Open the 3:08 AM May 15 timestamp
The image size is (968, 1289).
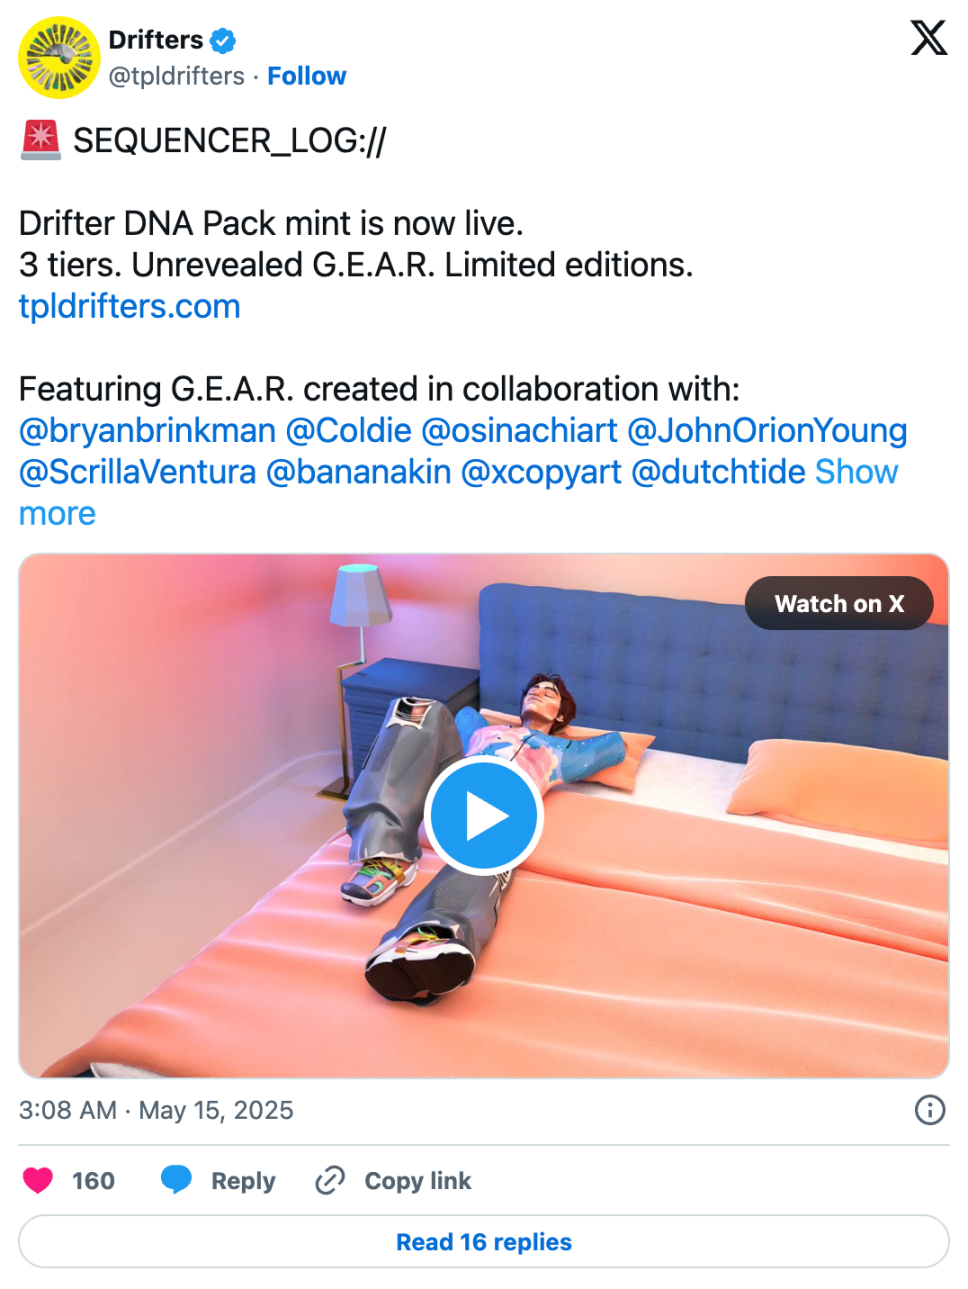click(156, 1110)
